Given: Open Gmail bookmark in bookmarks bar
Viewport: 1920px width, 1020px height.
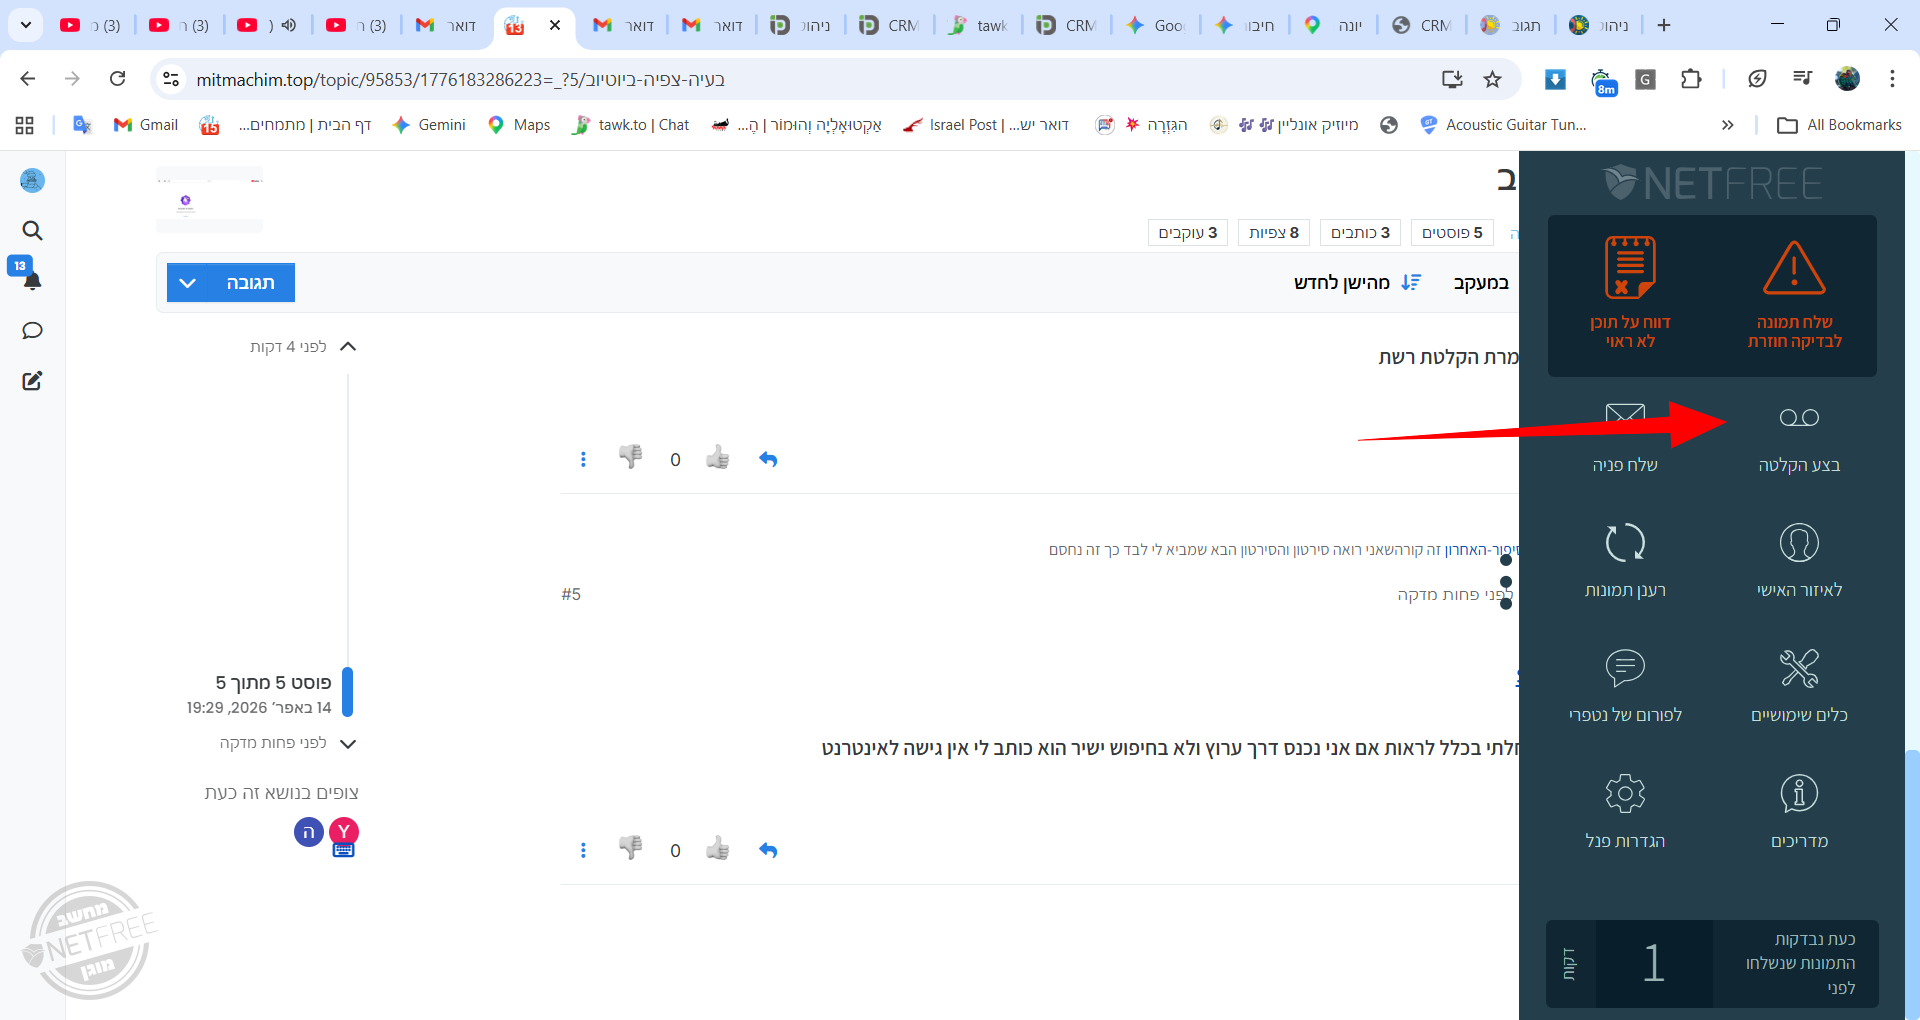Looking at the screenshot, I should point(146,125).
